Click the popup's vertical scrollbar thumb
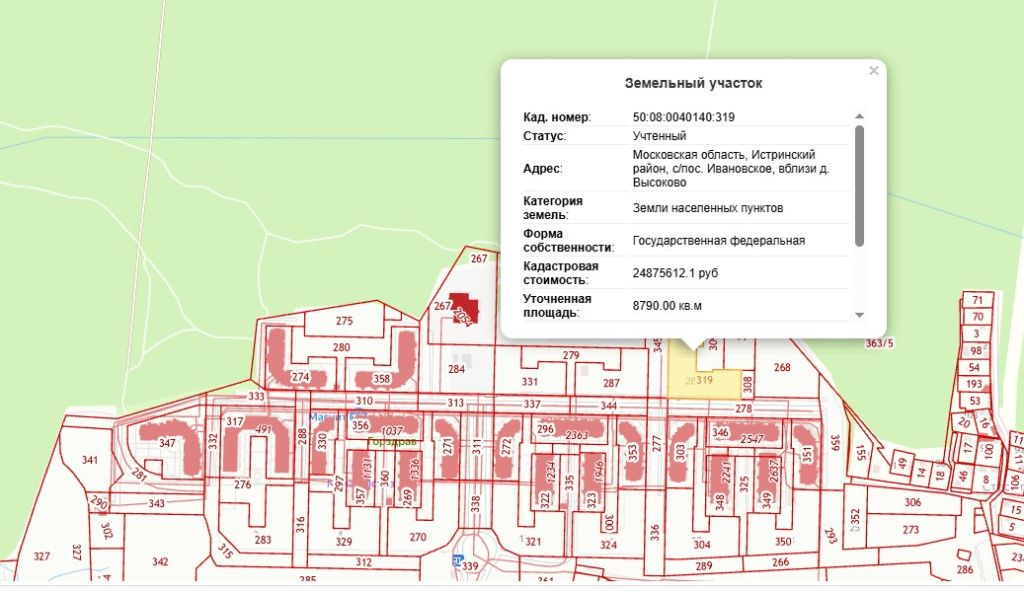This screenshot has height=592, width=1024. point(859,185)
